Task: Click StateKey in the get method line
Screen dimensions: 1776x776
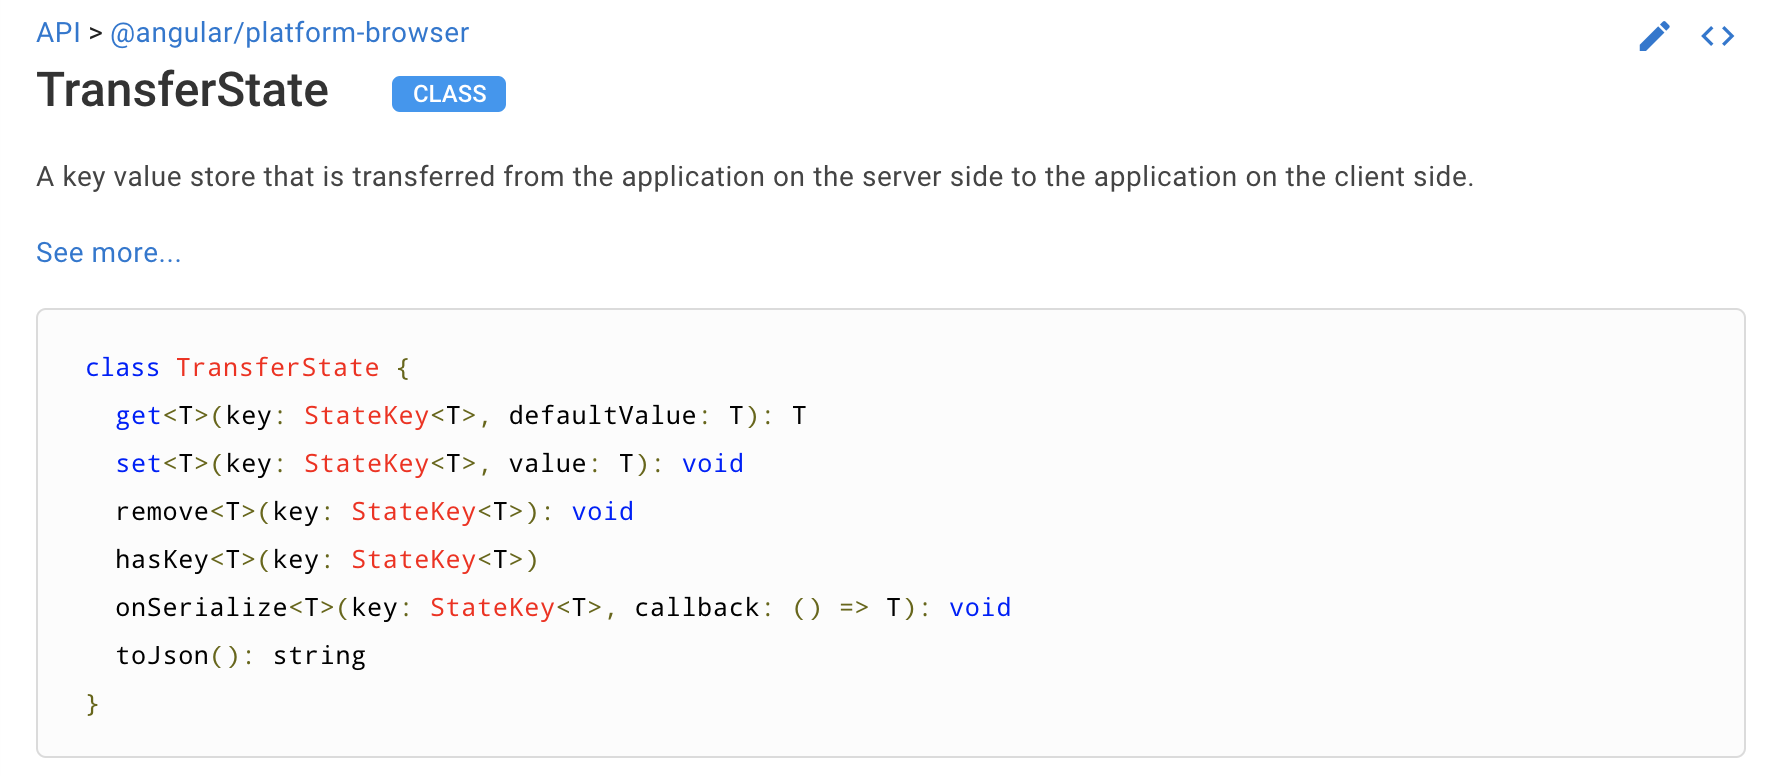Action: coord(366,416)
